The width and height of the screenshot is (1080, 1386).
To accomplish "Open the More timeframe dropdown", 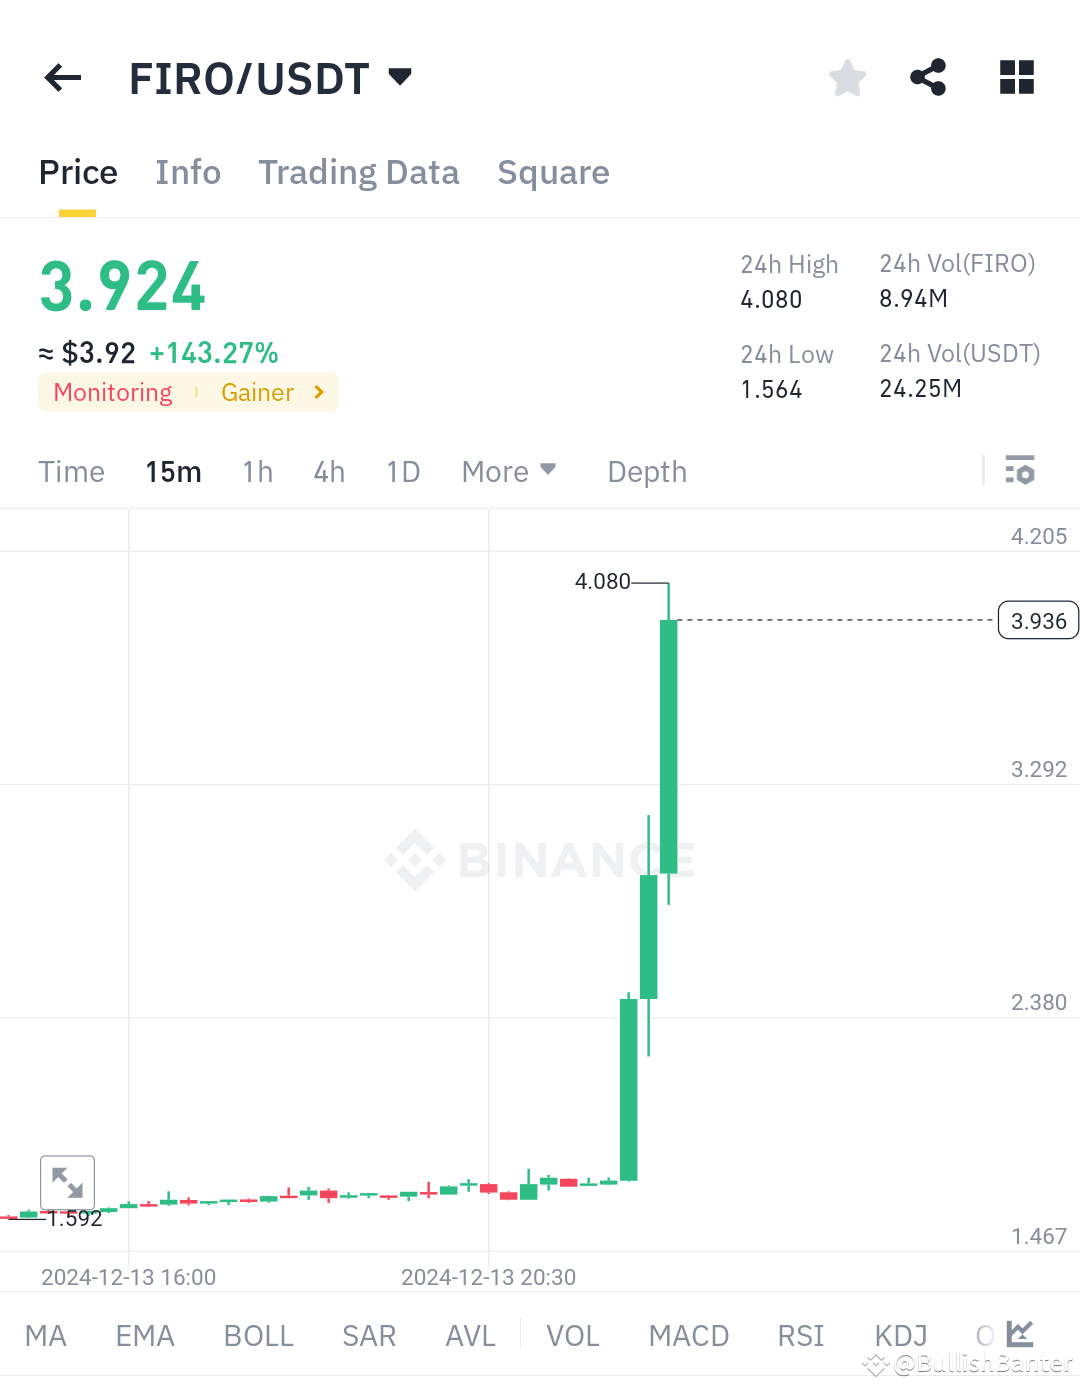I will [x=509, y=471].
